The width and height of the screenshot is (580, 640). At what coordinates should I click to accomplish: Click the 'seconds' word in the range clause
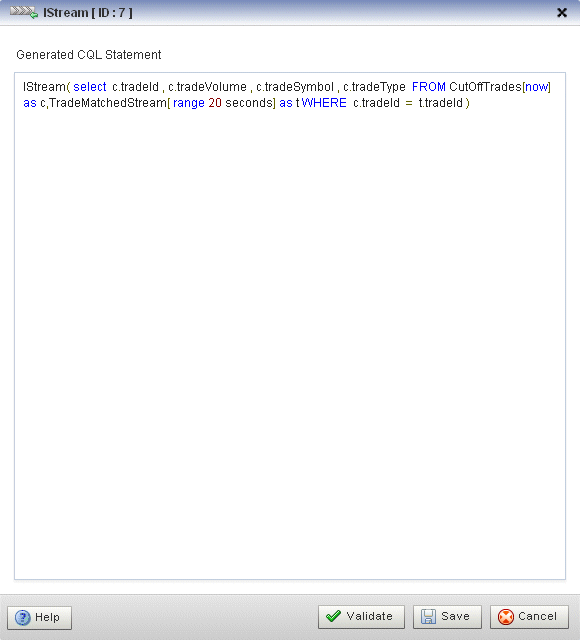(249, 102)
